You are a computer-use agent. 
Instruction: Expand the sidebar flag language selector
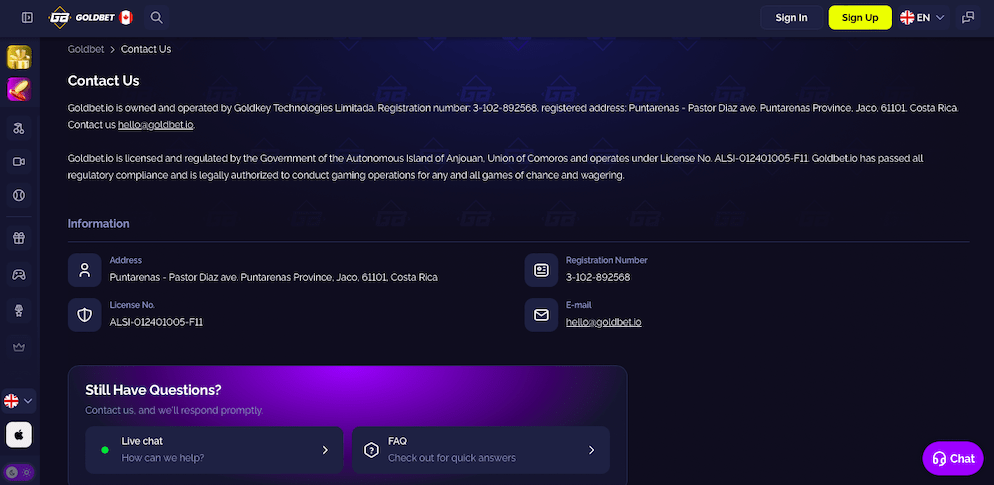(18, 401)
